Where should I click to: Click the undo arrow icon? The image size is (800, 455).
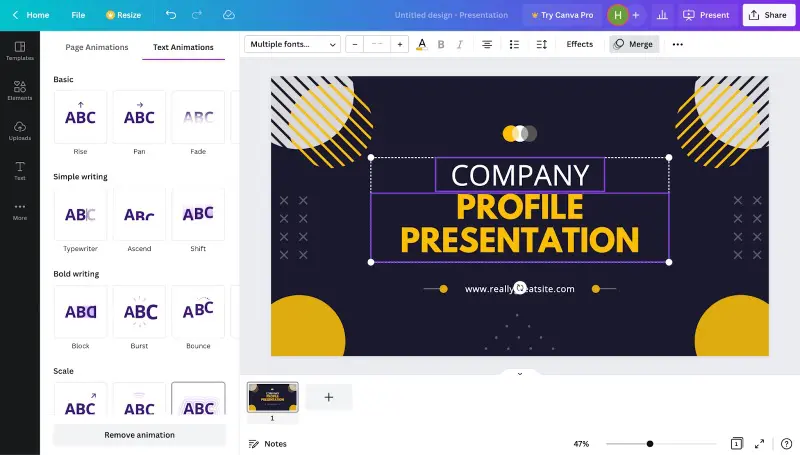171,15
